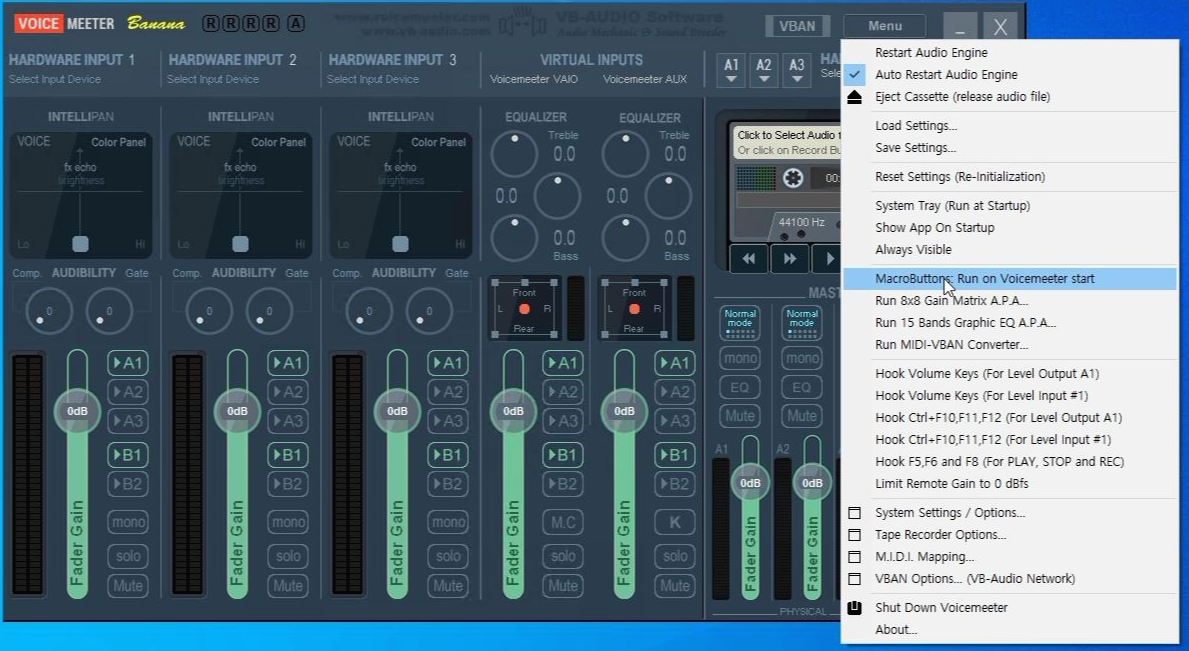Open A1 output device dropdown
Screen dimensions: 1189x651
click(x=731, y=70)
